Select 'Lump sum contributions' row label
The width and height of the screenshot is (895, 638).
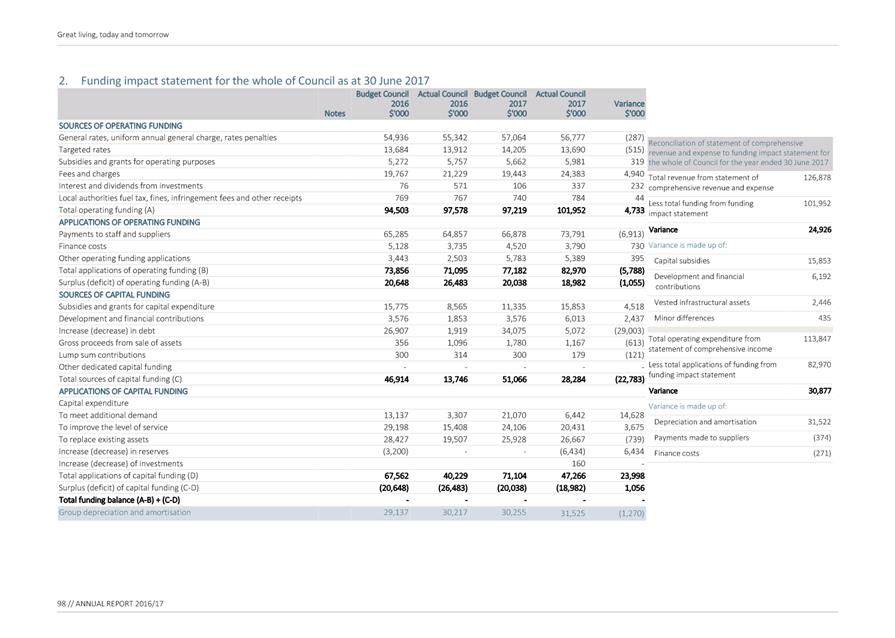(x=102, y=354)
